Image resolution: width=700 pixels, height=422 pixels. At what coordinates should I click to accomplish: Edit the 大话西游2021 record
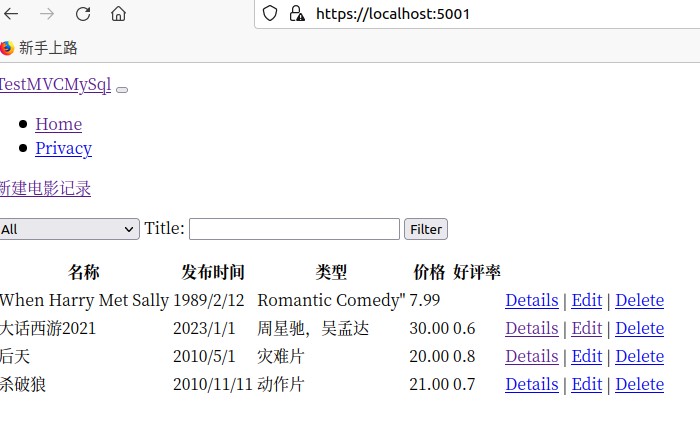click(587, 328)
